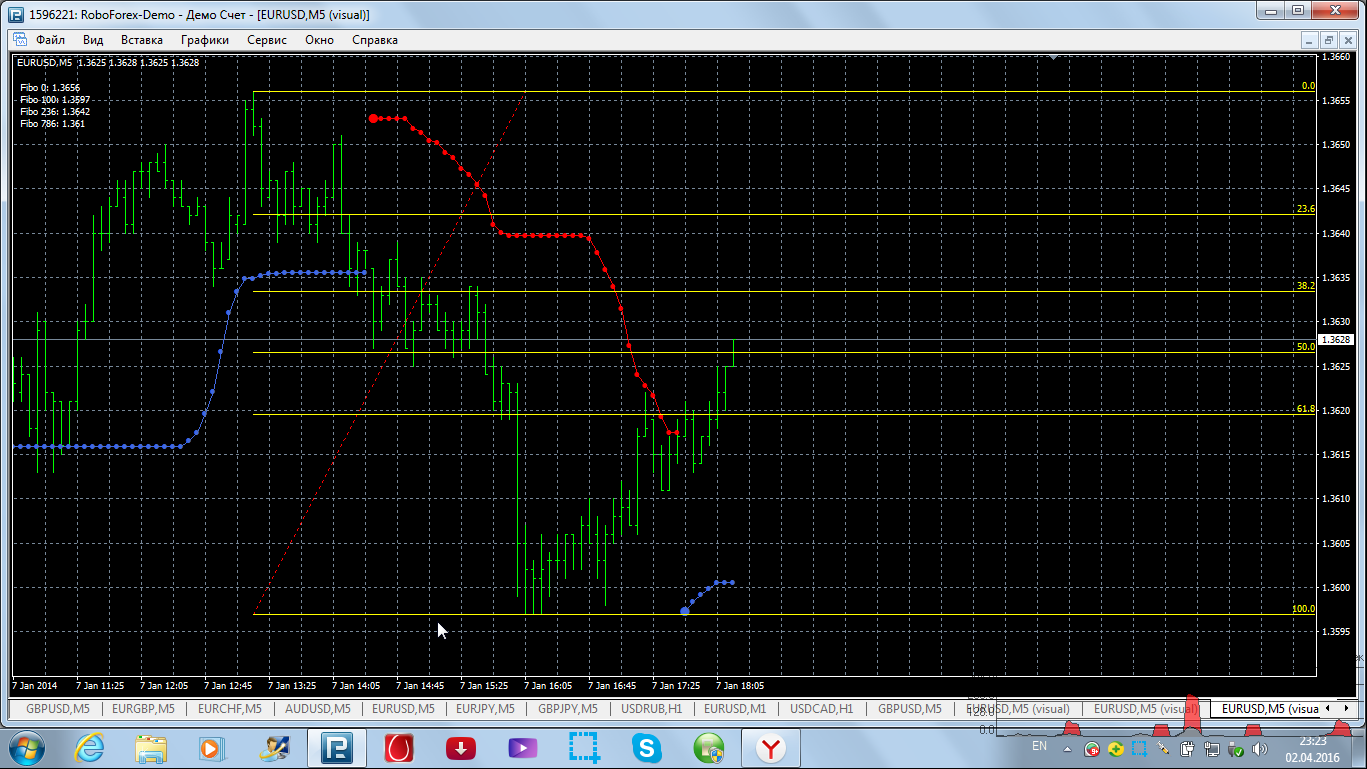Launch Yandex browser from the taskbar
This screenshot has height=769, width=1367.
coord(770,747)
